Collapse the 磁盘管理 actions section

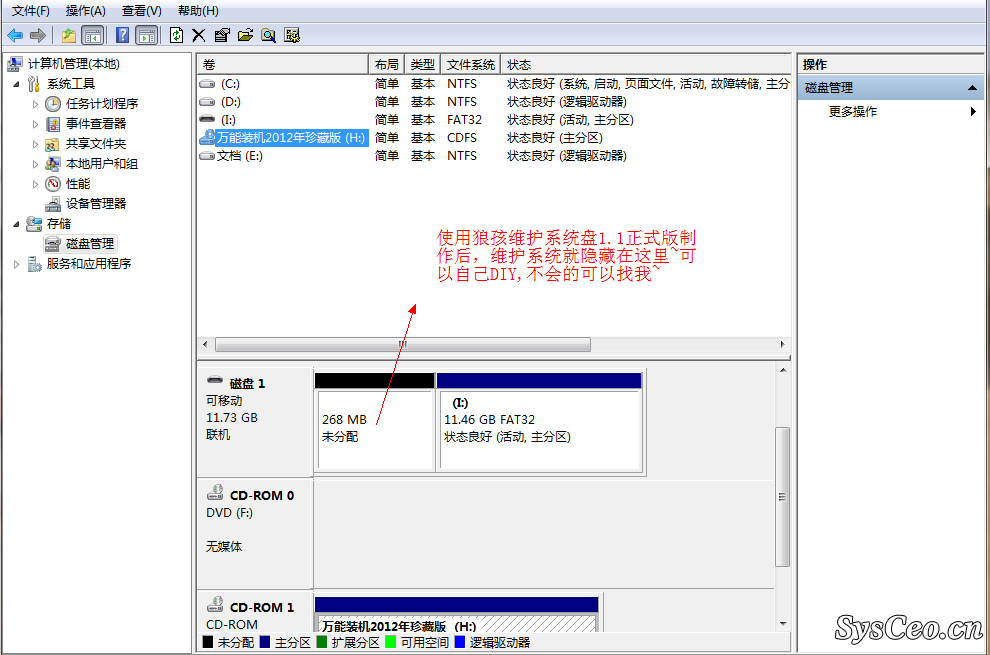[x=973, y=88]
